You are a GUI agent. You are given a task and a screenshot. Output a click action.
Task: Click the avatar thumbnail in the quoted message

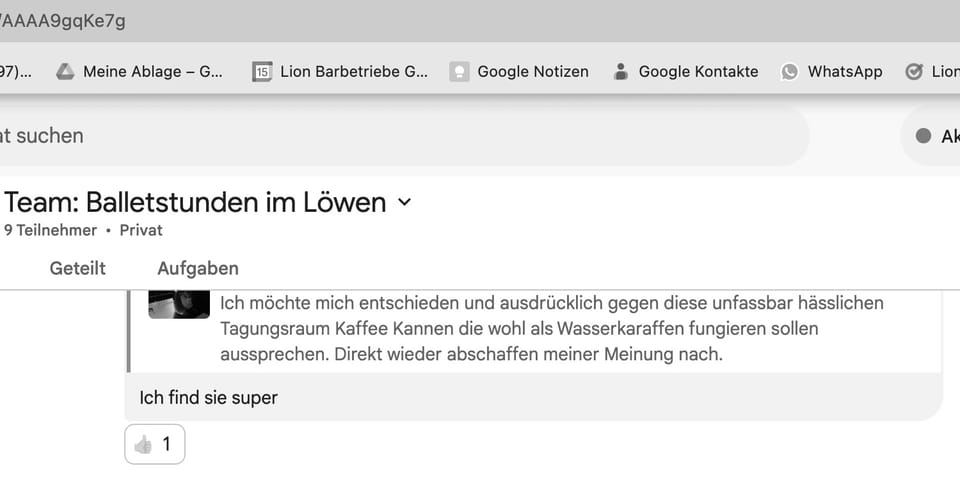tap(179, 304)
